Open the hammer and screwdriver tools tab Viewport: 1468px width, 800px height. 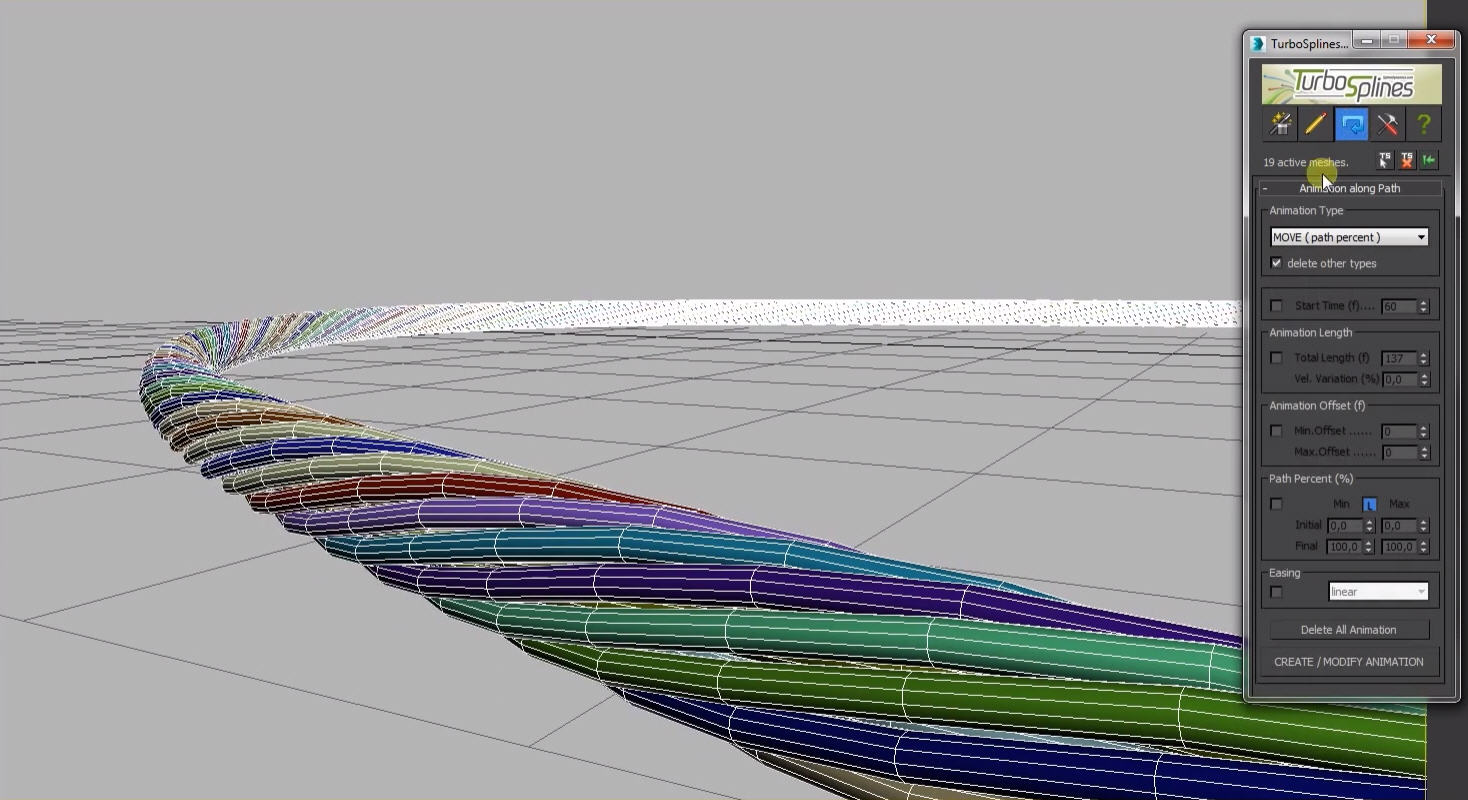click(x=1388, y=124)
